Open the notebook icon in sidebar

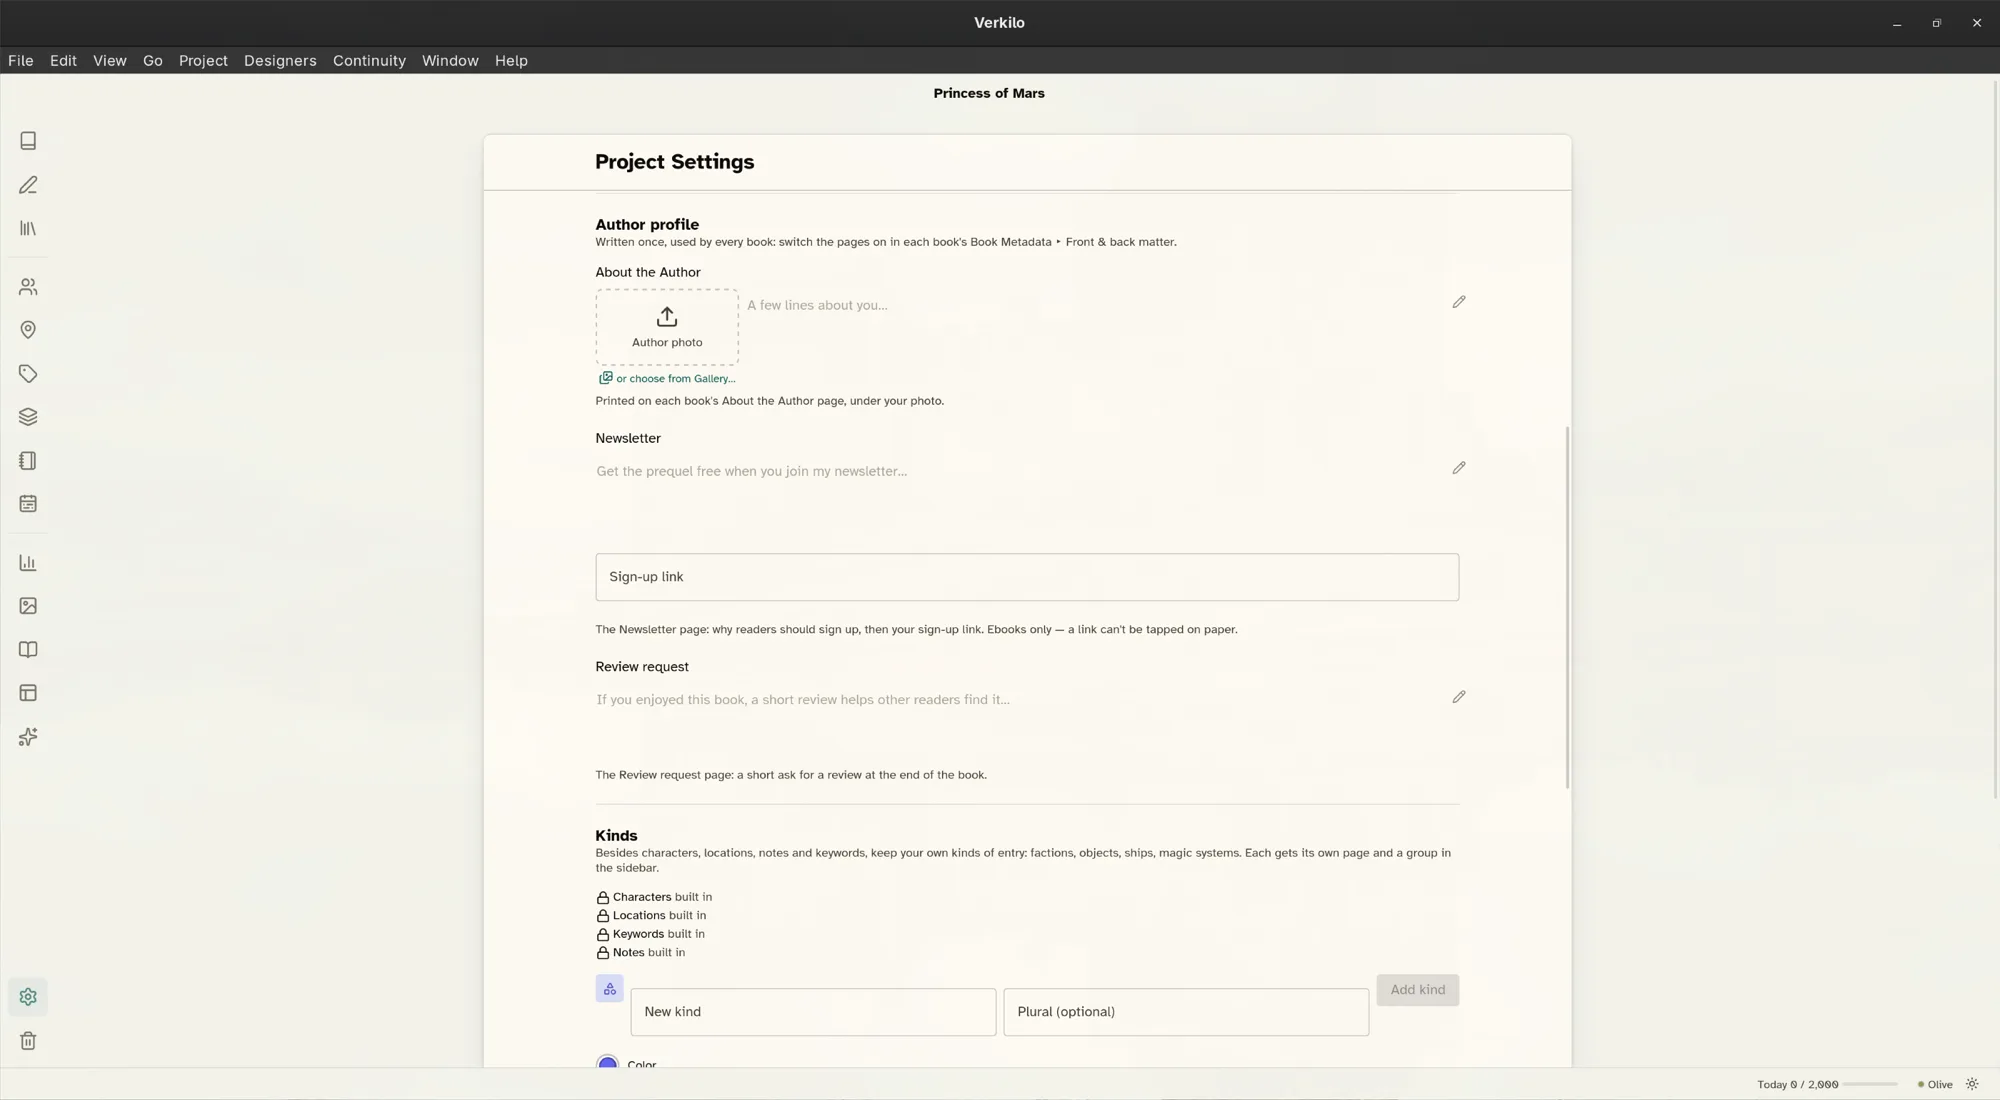click(28, 461)
